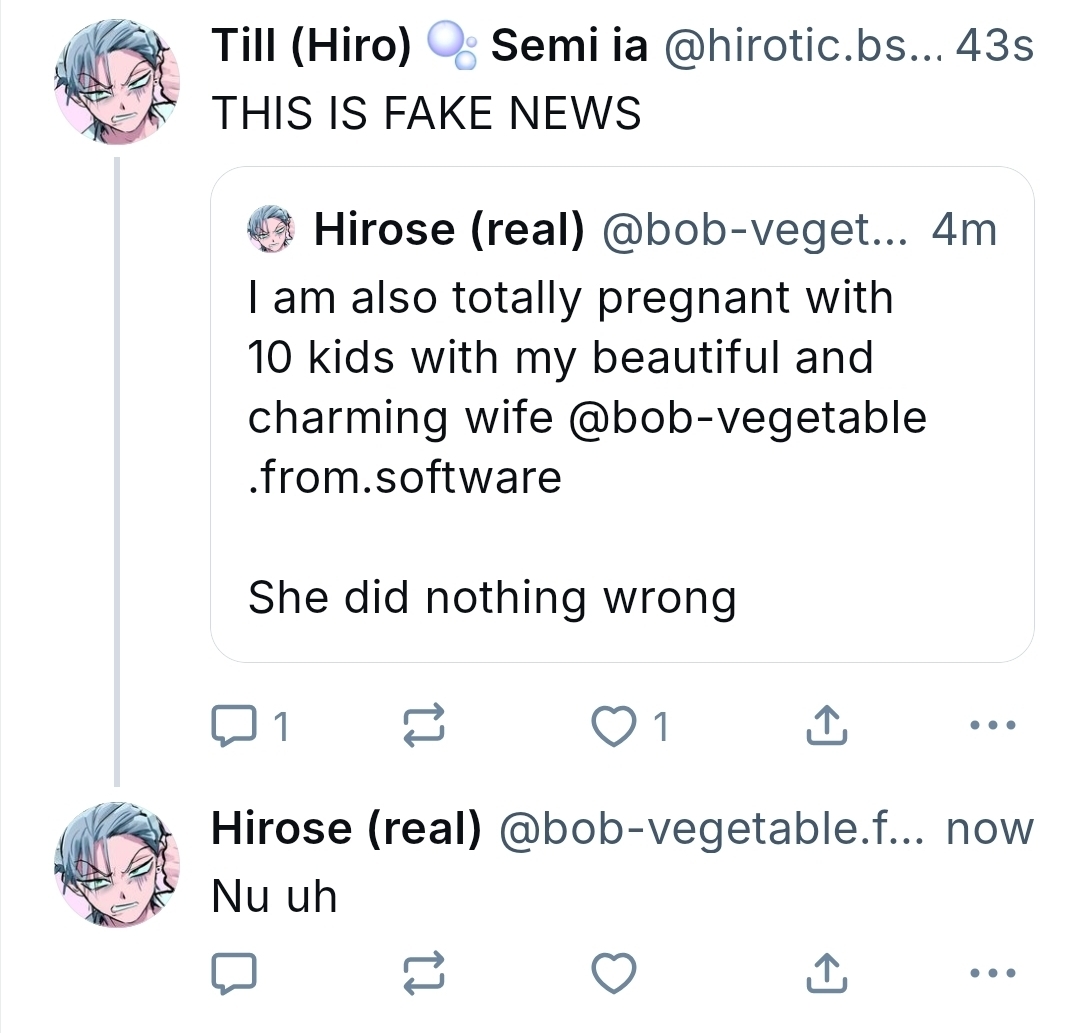This screenshot has width=1080, height=1033.
Task: Click the 43s timestamp on Till's post
Action: [x=994, y=47]
